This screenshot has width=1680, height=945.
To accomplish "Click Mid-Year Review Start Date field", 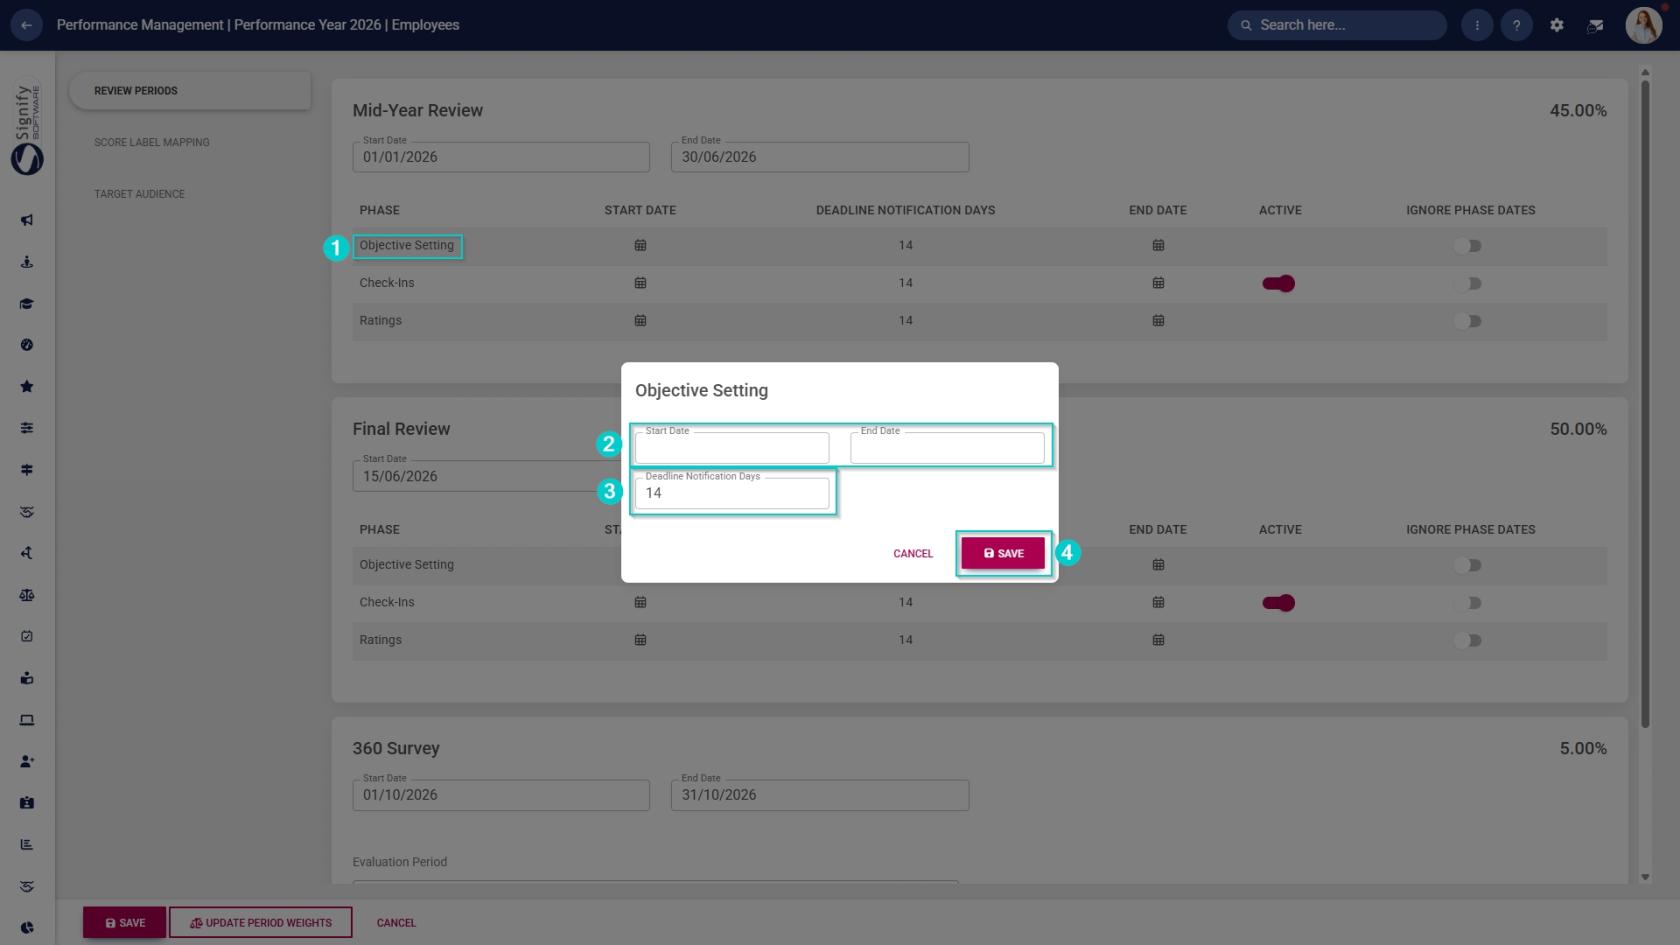I will click(x=501, y=157).
